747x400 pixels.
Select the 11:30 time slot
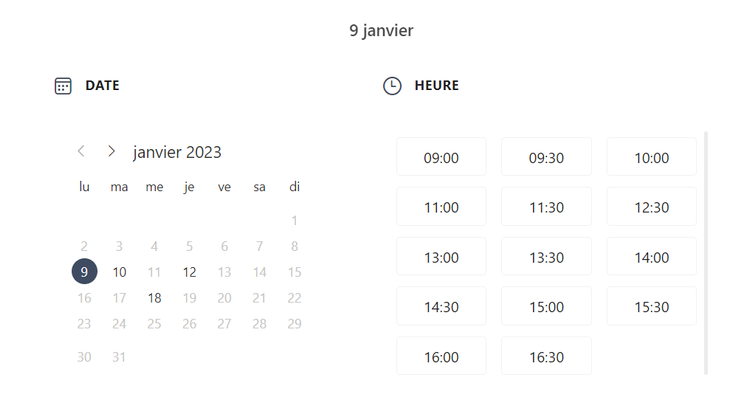pyautogui.click(x=546, y=207)
